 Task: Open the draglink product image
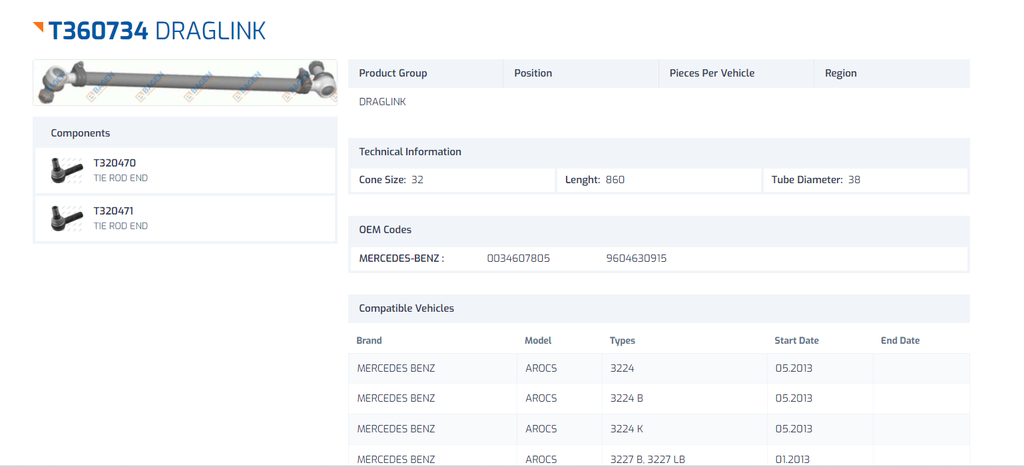tap(185, 82)
